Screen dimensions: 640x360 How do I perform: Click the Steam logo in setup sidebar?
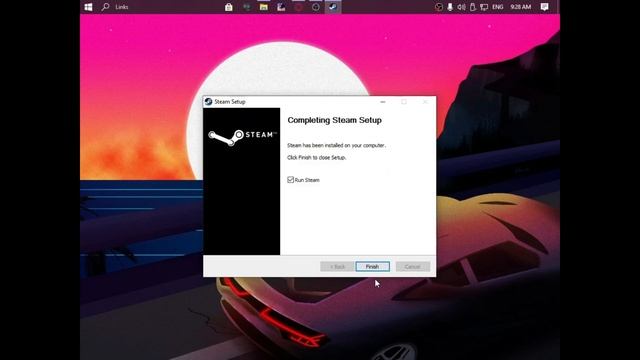[242, 137]
